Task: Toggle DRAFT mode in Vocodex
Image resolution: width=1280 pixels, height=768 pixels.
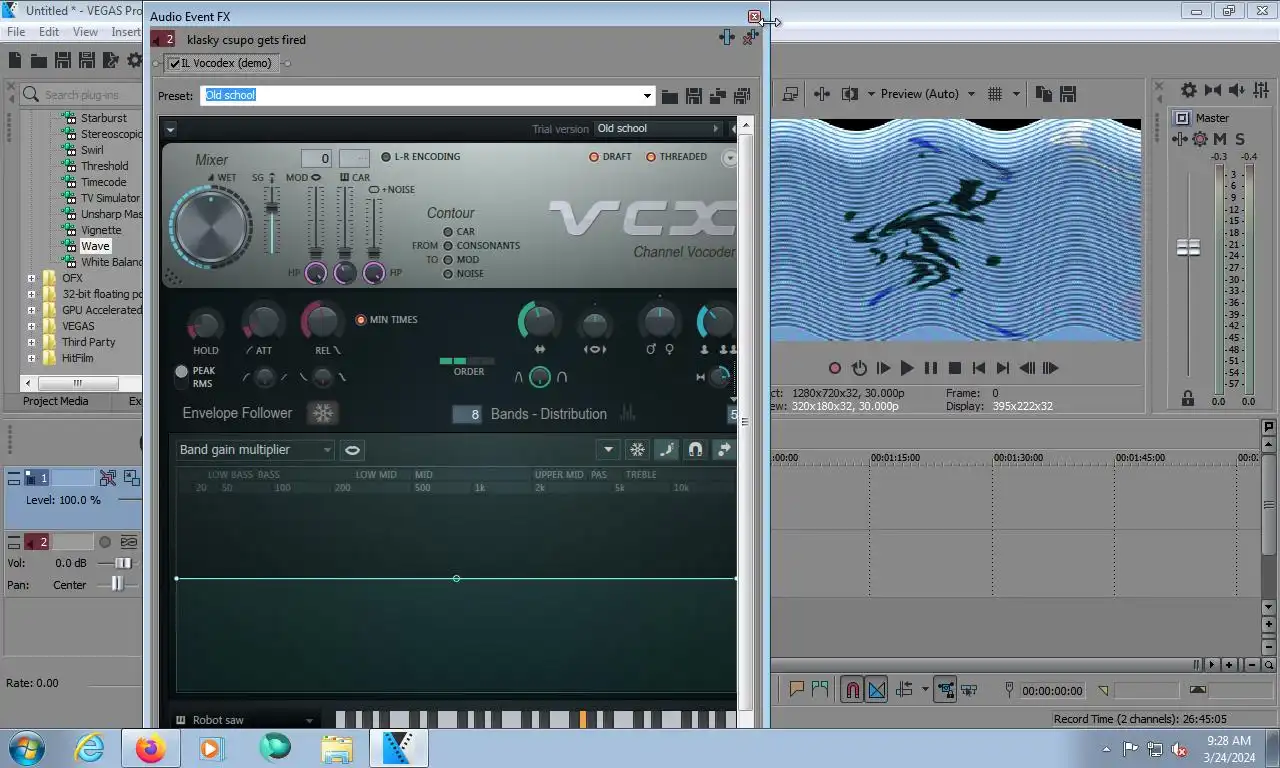Action: [x=594, y=157]
